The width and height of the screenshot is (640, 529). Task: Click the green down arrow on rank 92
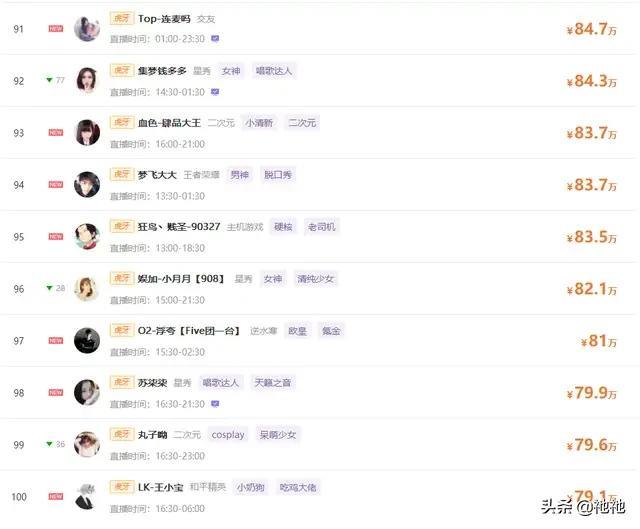[x=49, y=80]
